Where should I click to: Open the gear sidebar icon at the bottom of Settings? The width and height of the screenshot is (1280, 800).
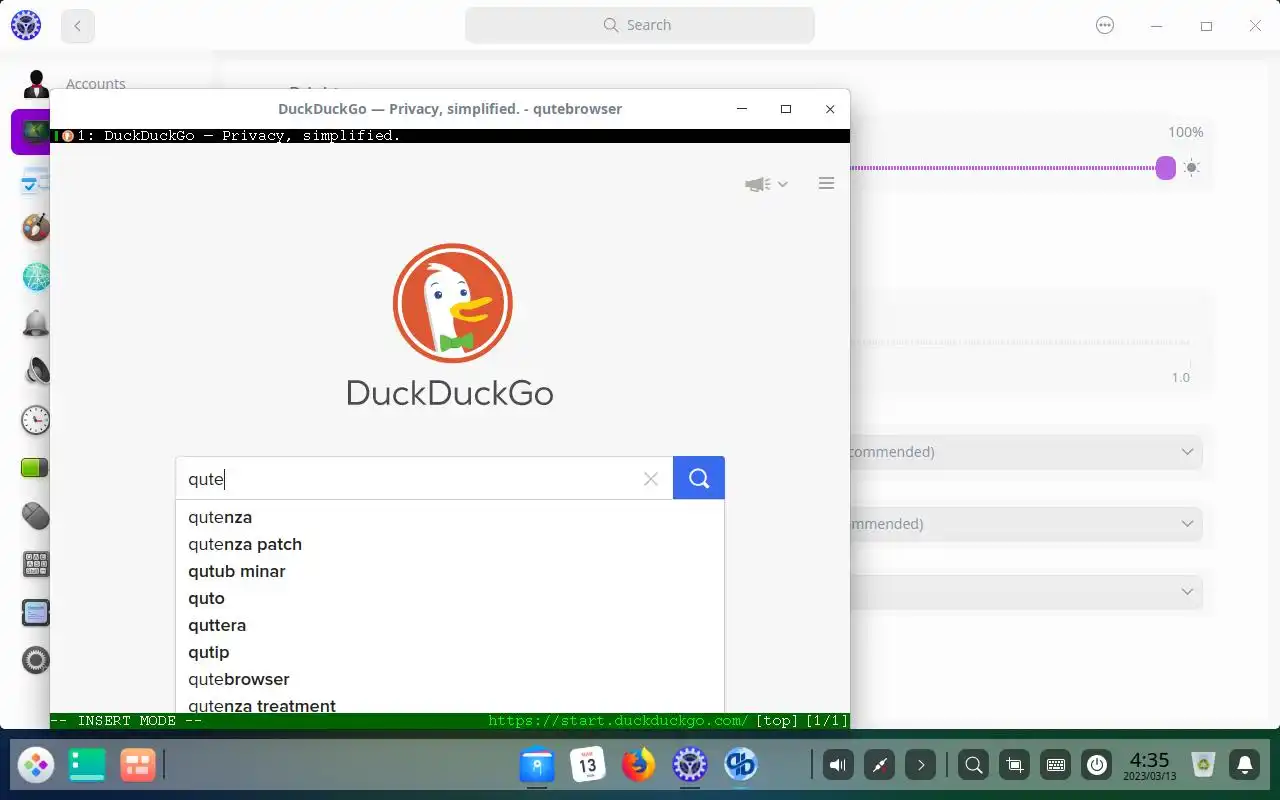(x=36, y=660)
